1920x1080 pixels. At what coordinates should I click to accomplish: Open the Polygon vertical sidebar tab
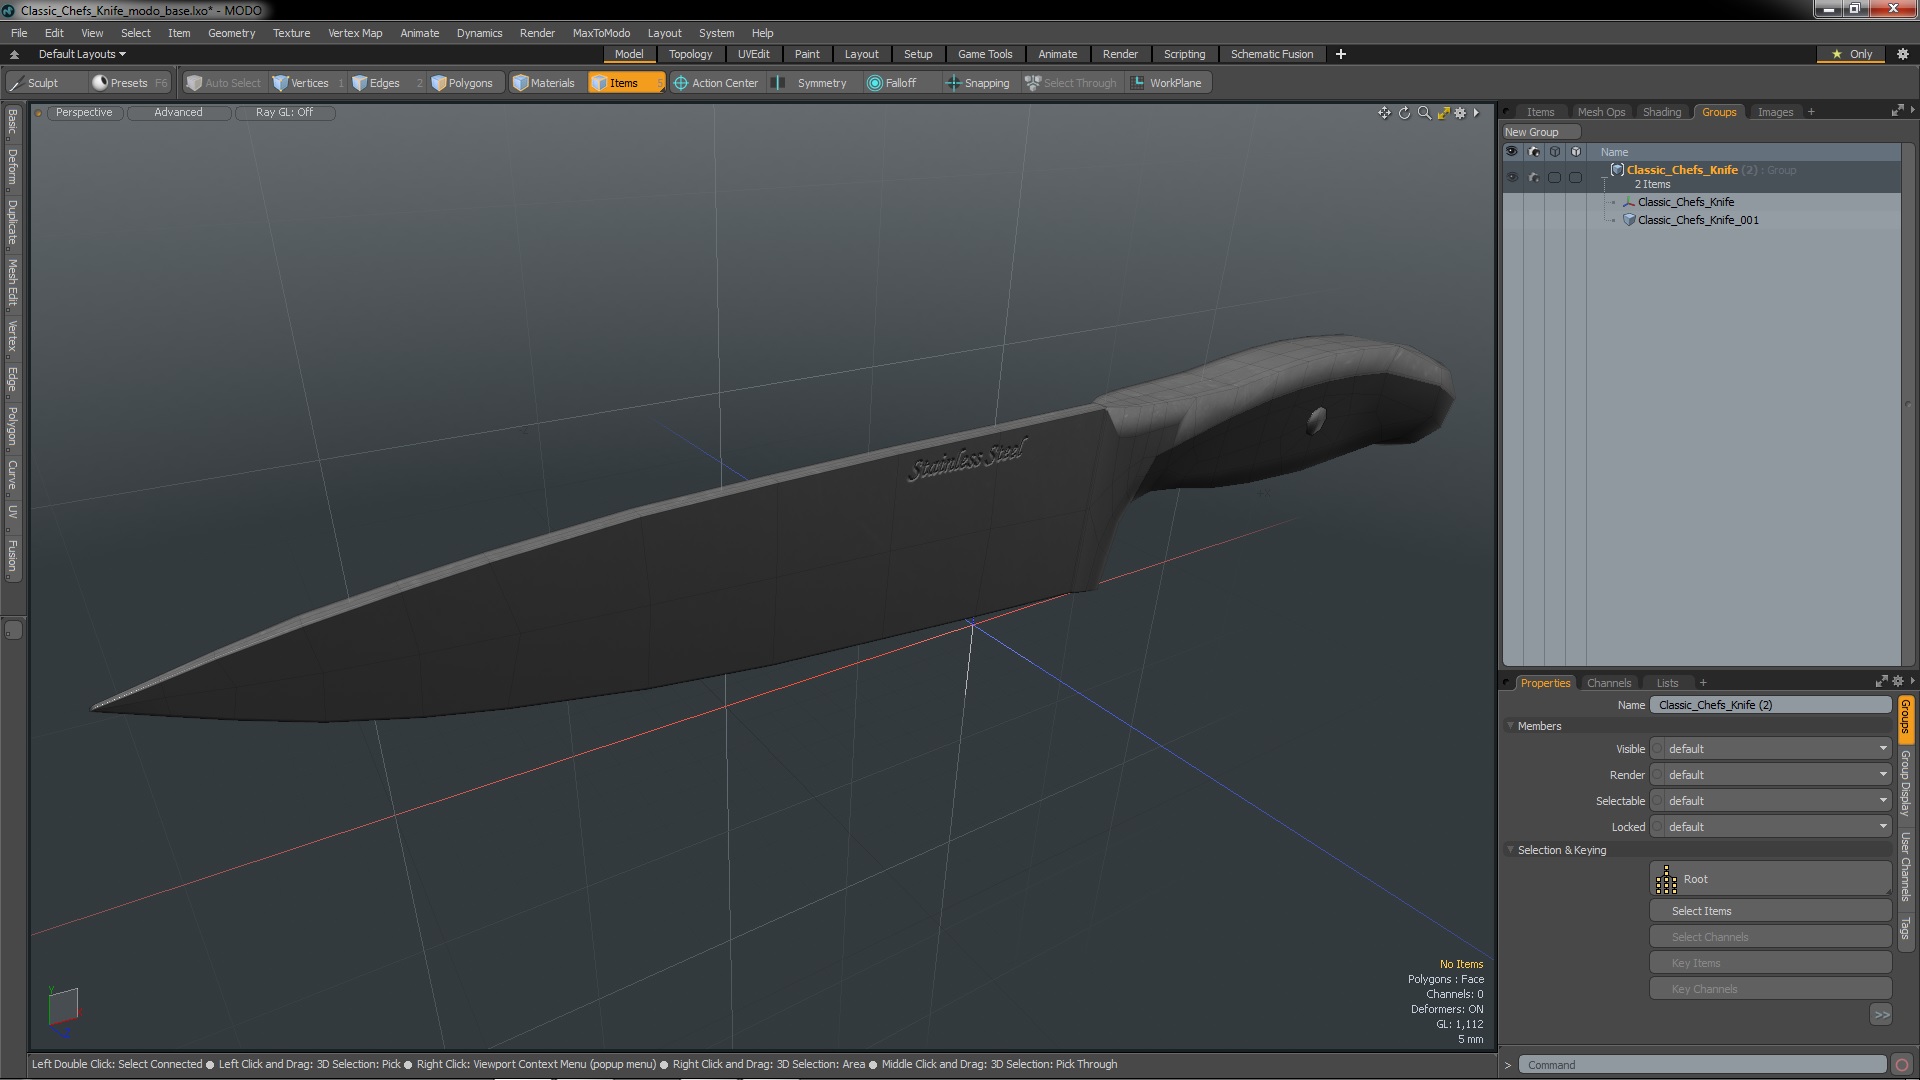12,426
